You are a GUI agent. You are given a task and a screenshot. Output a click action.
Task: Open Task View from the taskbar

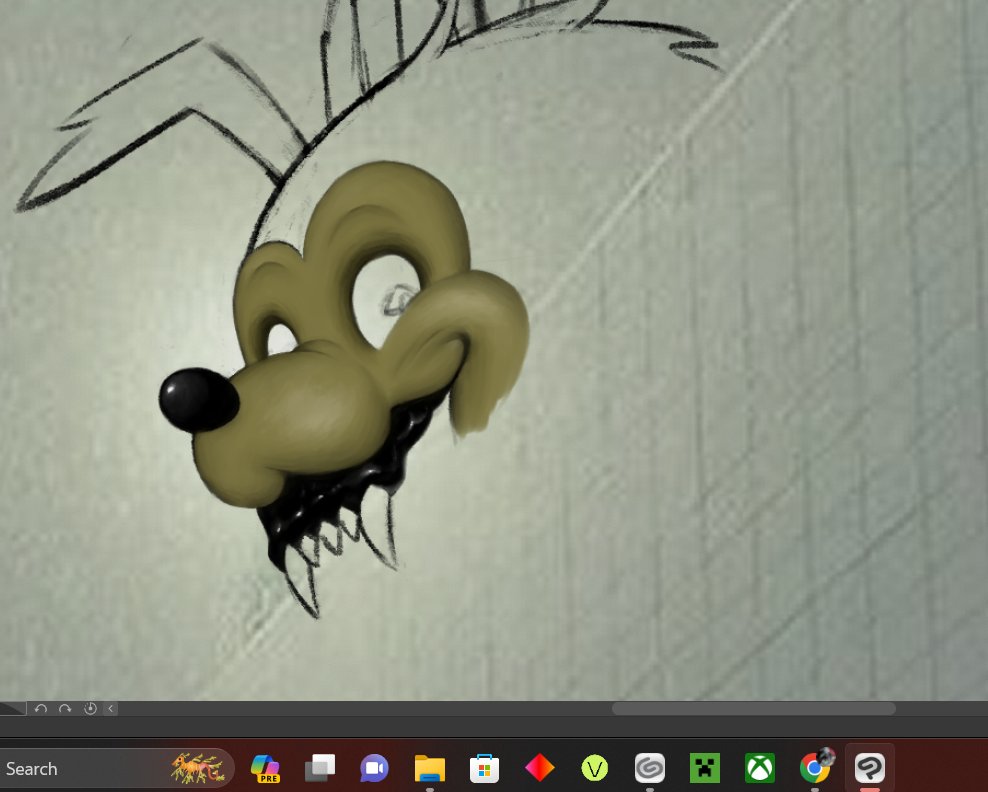320,769
